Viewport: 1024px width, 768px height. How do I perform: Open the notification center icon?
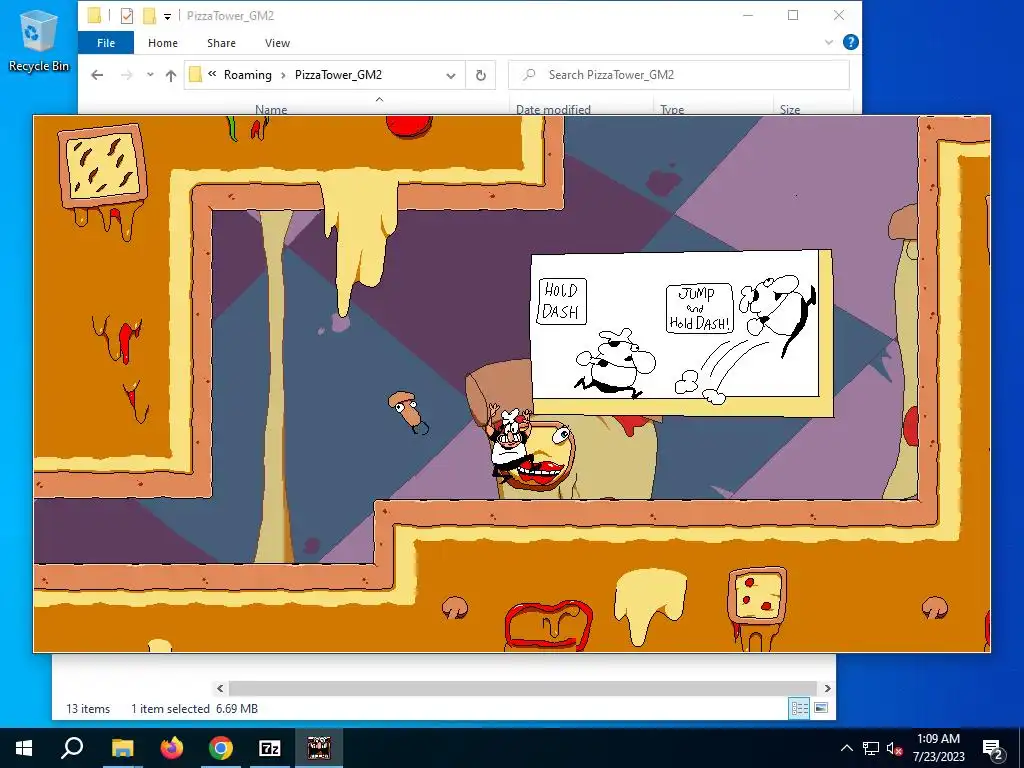[994, 749]
